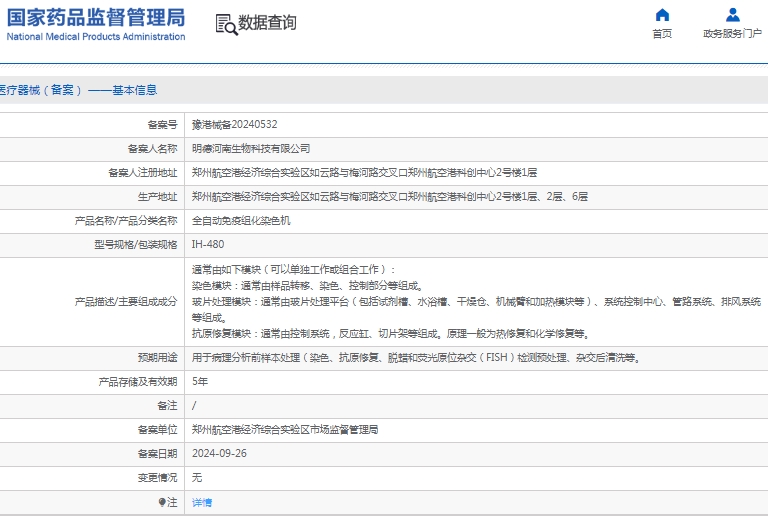Click the 备案人注册地址 value ending 2号楼1层
The image size is (768, 516).
364,173
